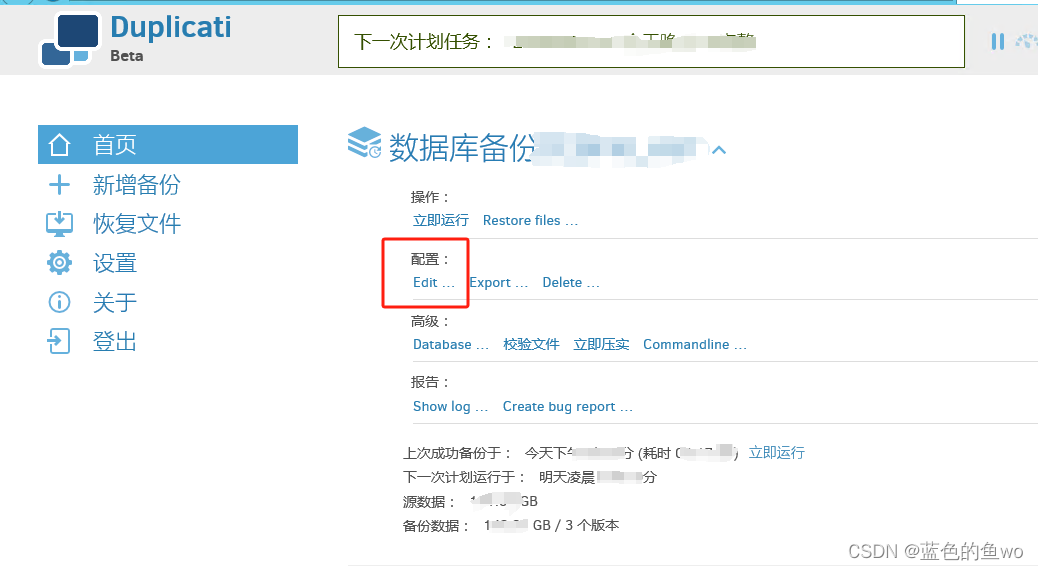Click the 下一次计划任务 status box
Screen dimensions: 1038x570
[x=651, y=42]
